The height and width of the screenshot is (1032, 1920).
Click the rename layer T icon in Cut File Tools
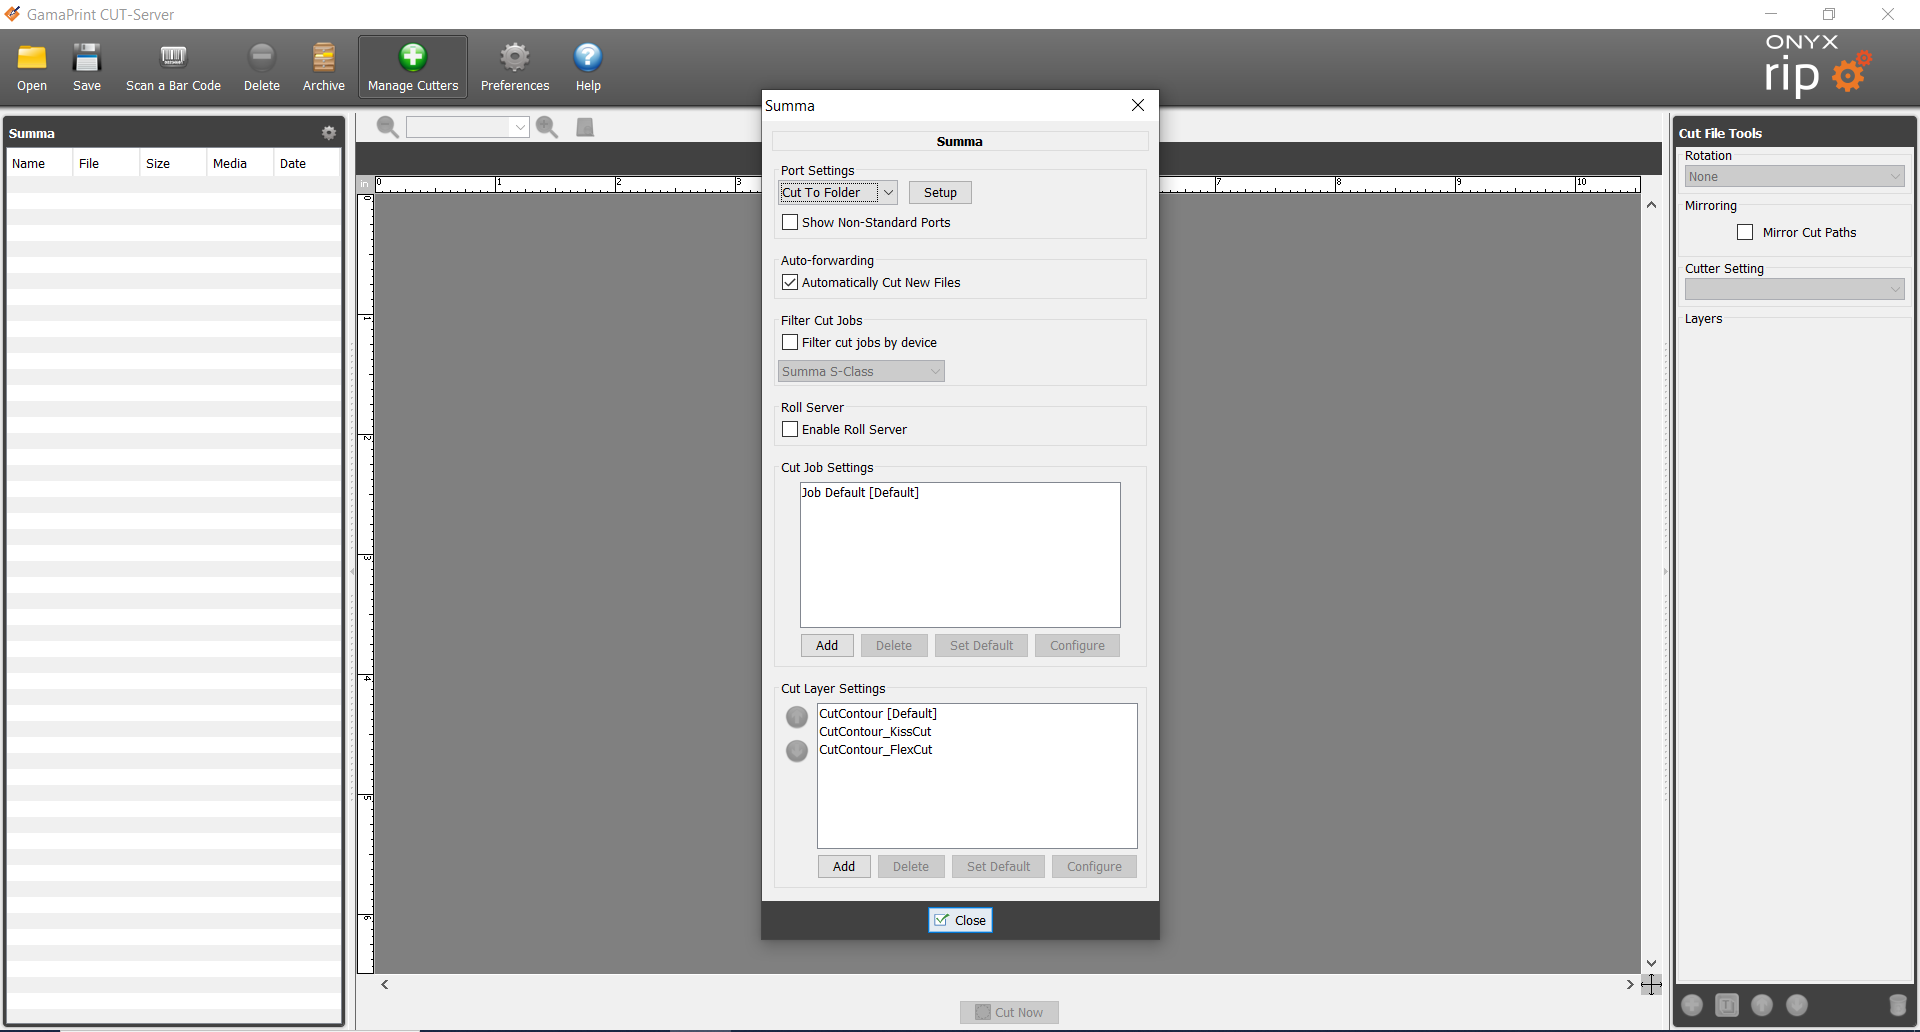point(1727,1005)
